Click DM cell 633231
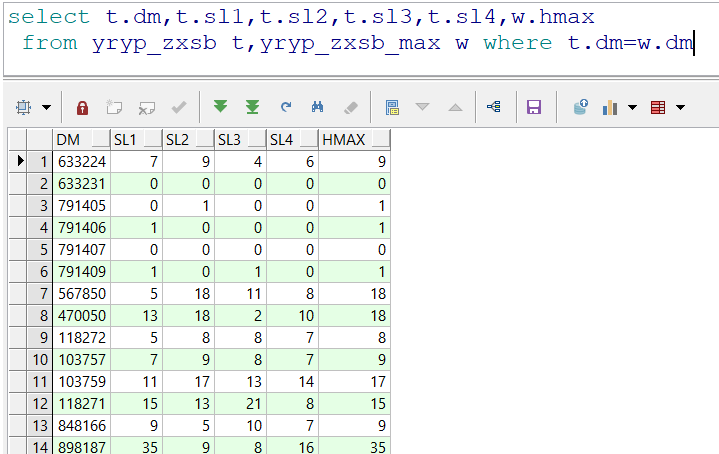Screen dimensions: 719x454 click(x=82, y=183)
